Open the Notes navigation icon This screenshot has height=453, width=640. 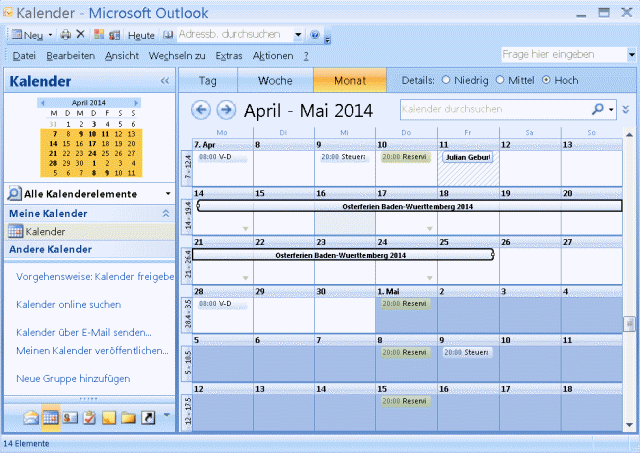click(x=109, y=417)
